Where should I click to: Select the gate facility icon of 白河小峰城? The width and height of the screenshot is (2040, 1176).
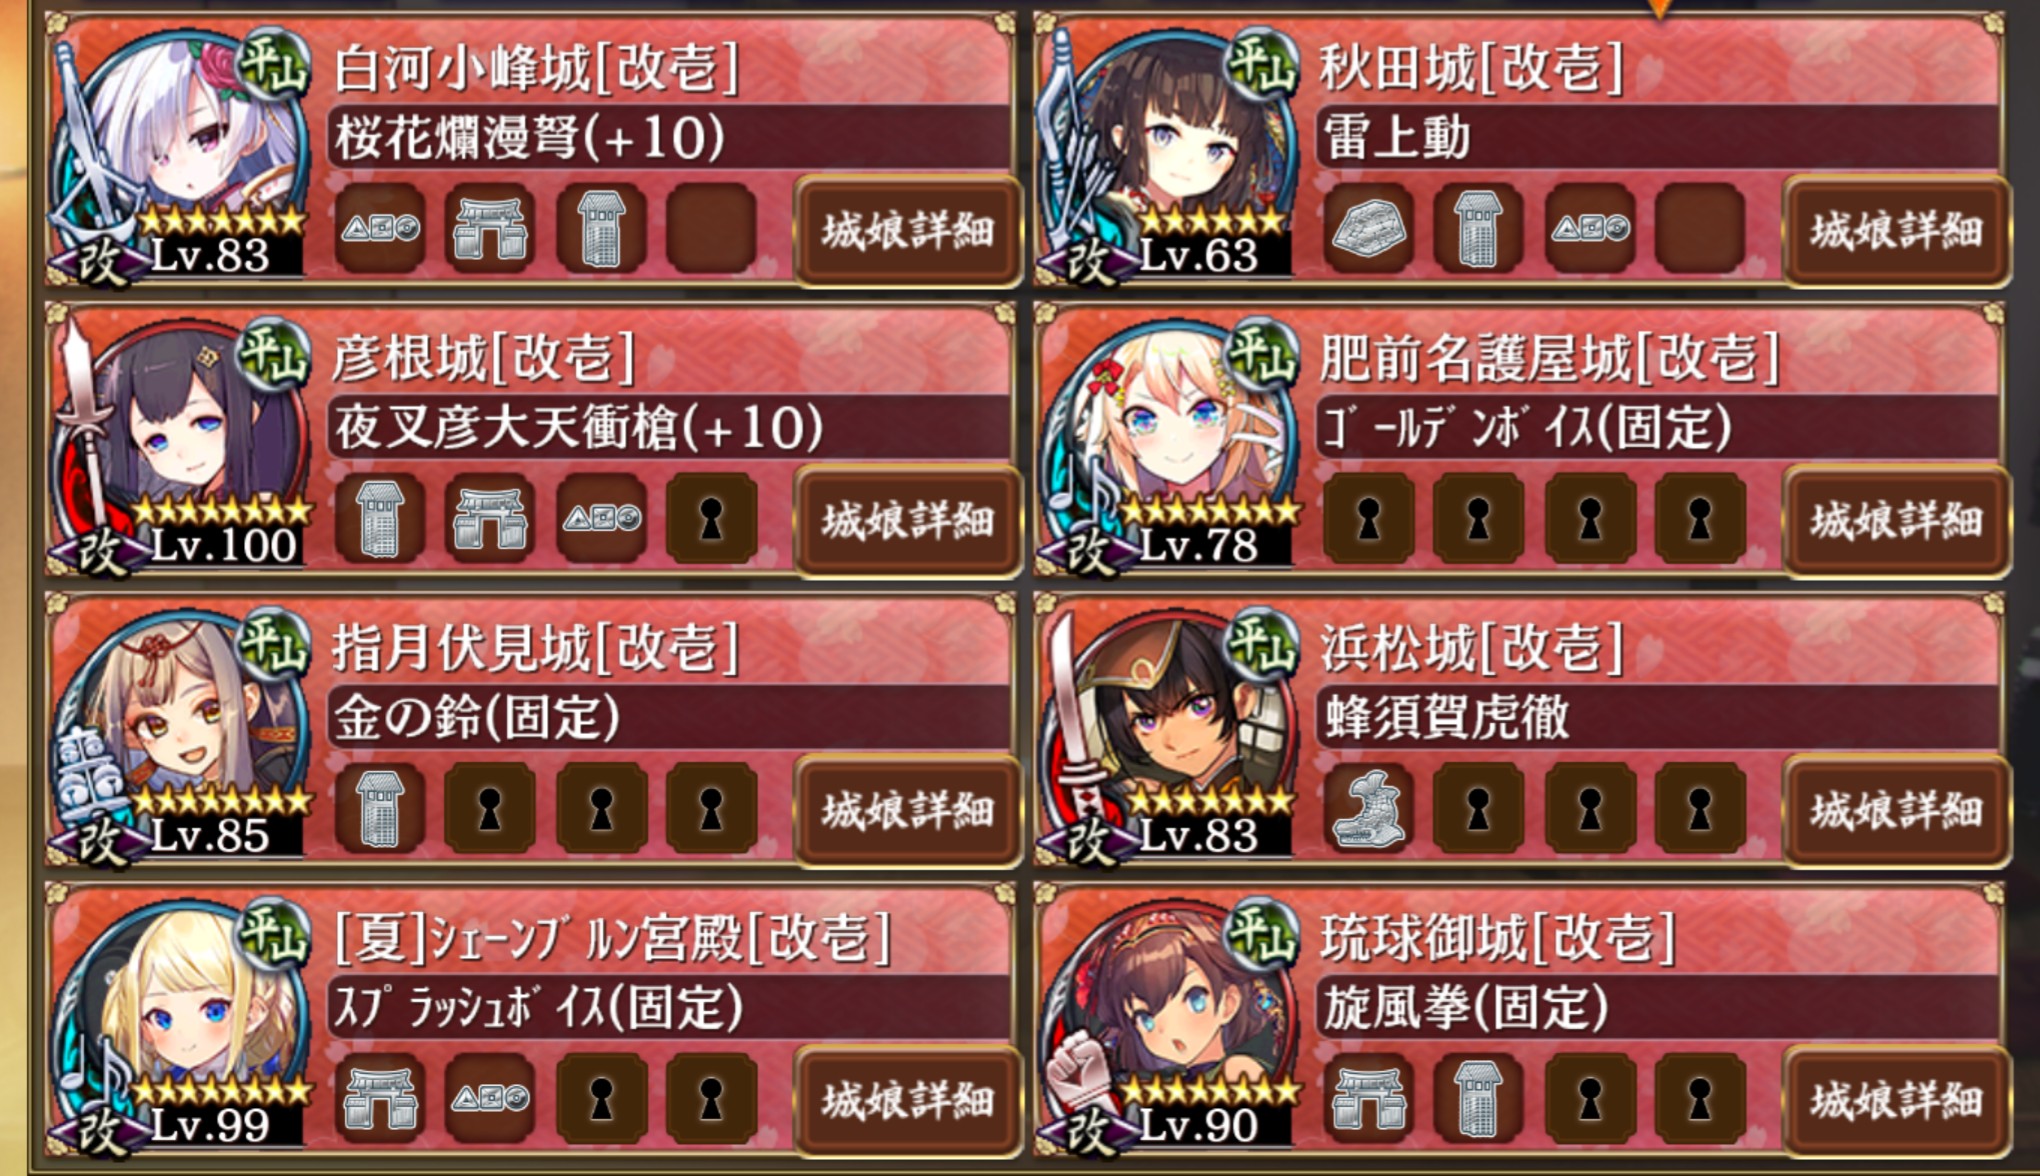point(490,229)
